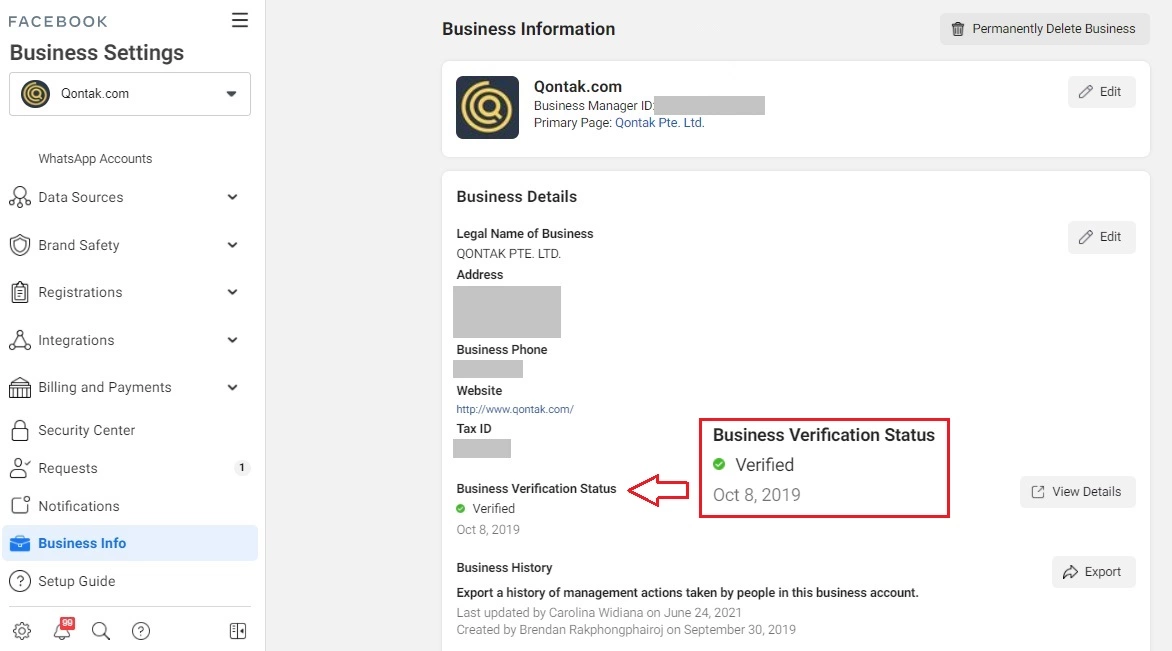Screen dimensions: 1172x651
Task: Click the Billing and Payments bank icon
Action: [x=20, y=387]
